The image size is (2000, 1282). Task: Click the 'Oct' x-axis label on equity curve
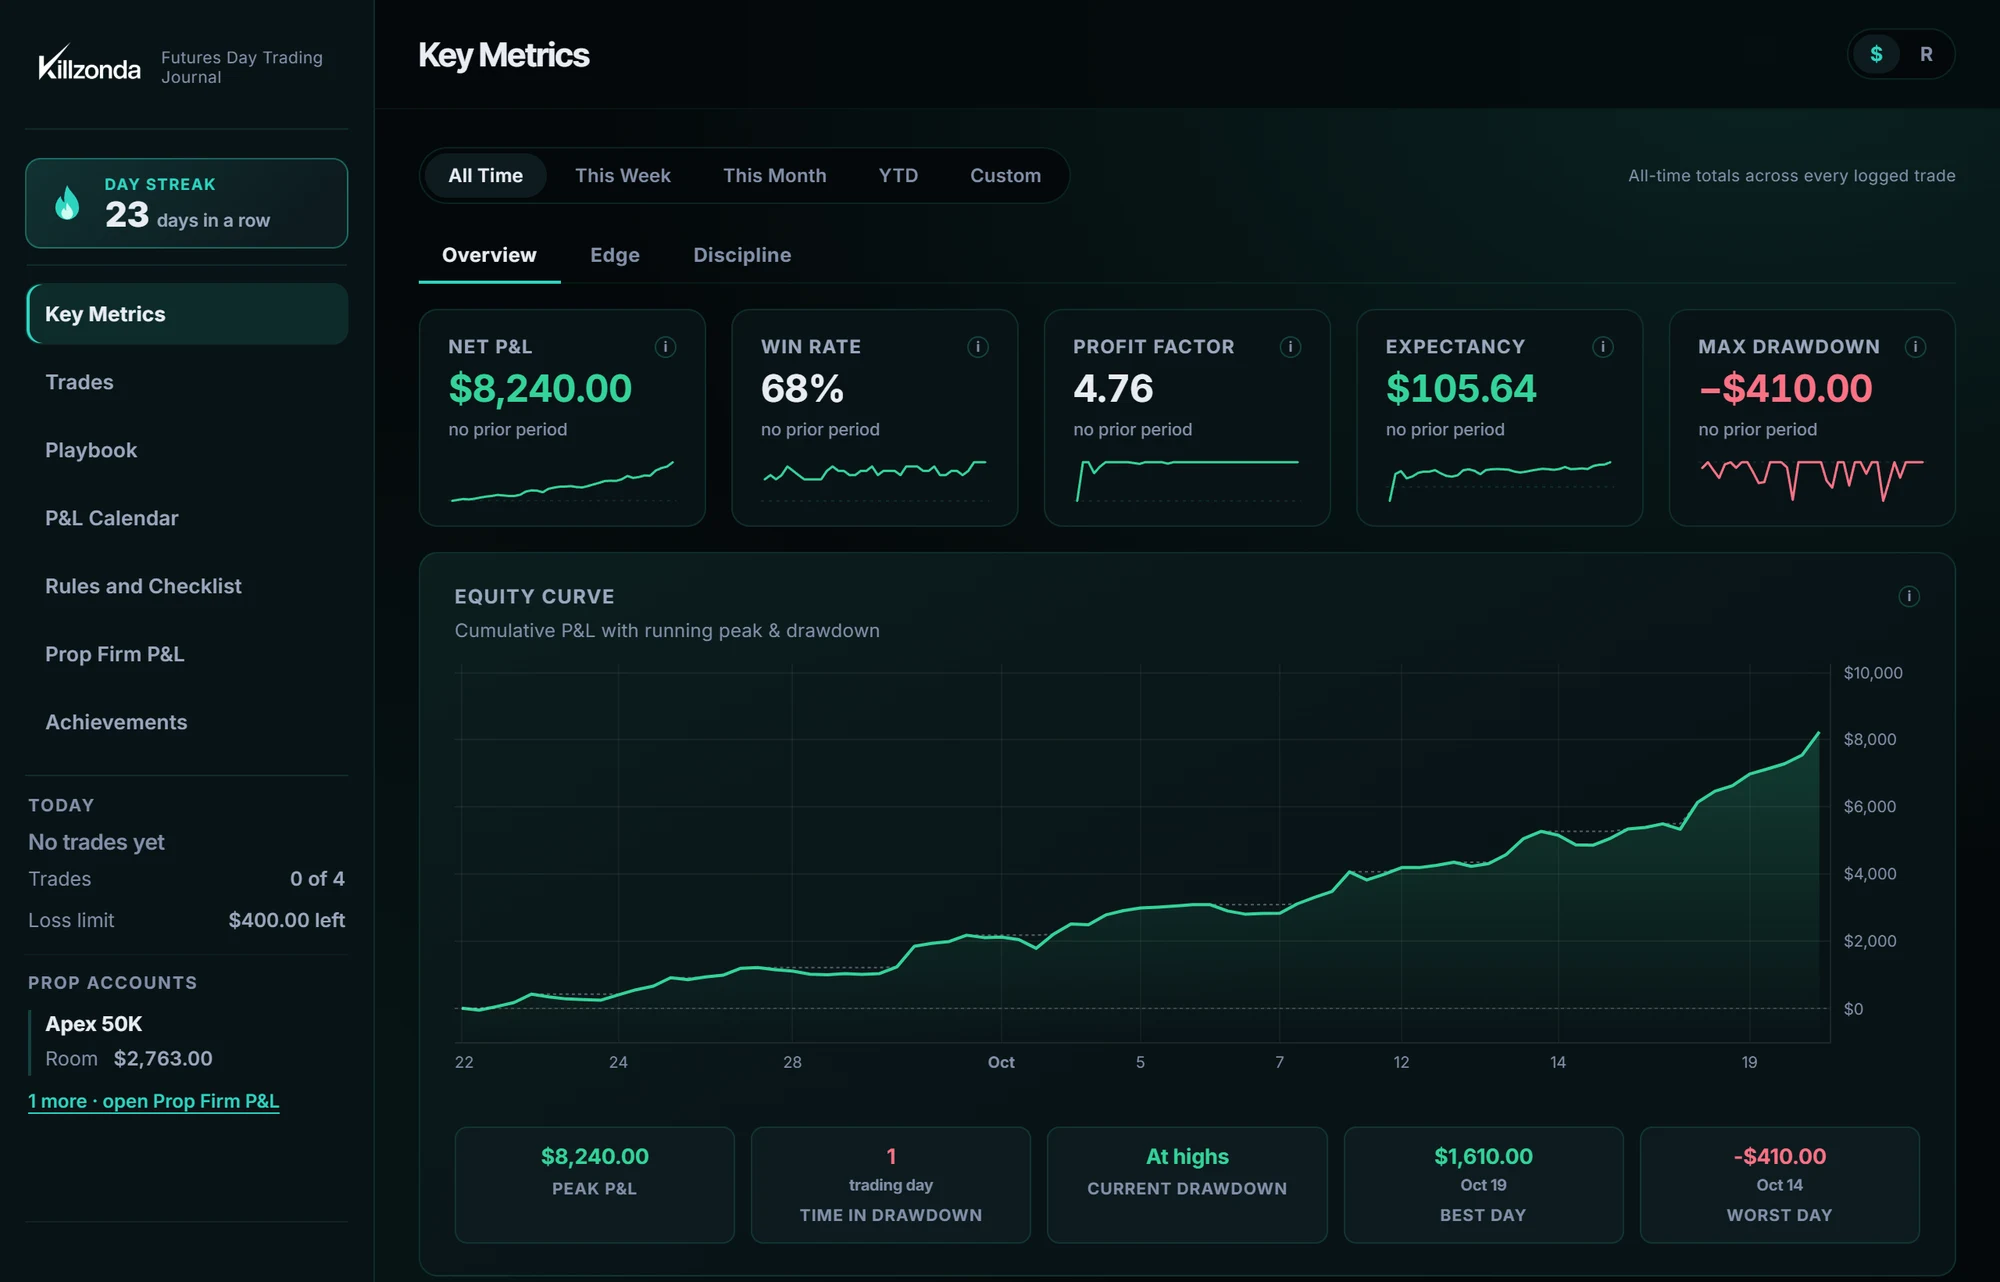pos(1001,1062)
